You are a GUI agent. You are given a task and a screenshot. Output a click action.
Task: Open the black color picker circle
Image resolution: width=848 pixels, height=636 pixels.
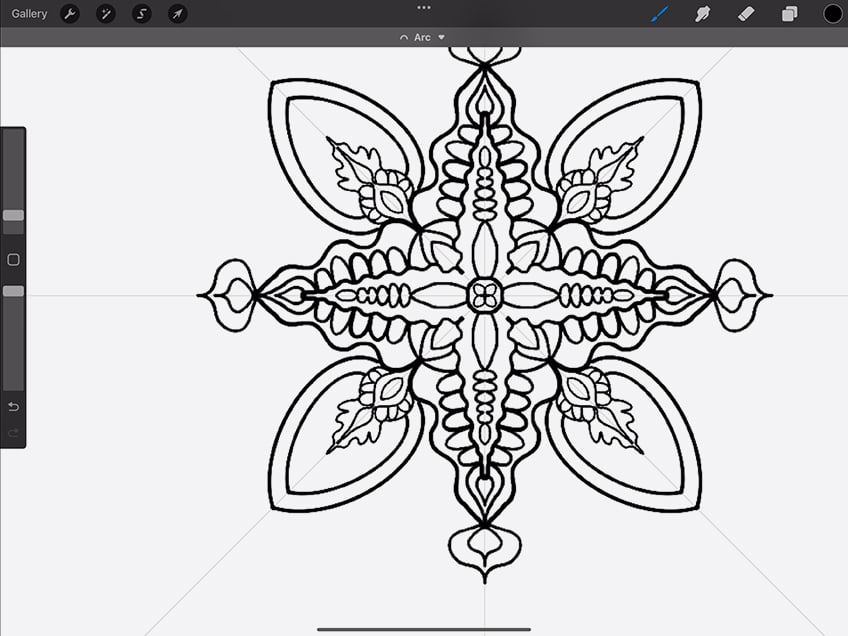pyautogui.click(x=832, y=14)
